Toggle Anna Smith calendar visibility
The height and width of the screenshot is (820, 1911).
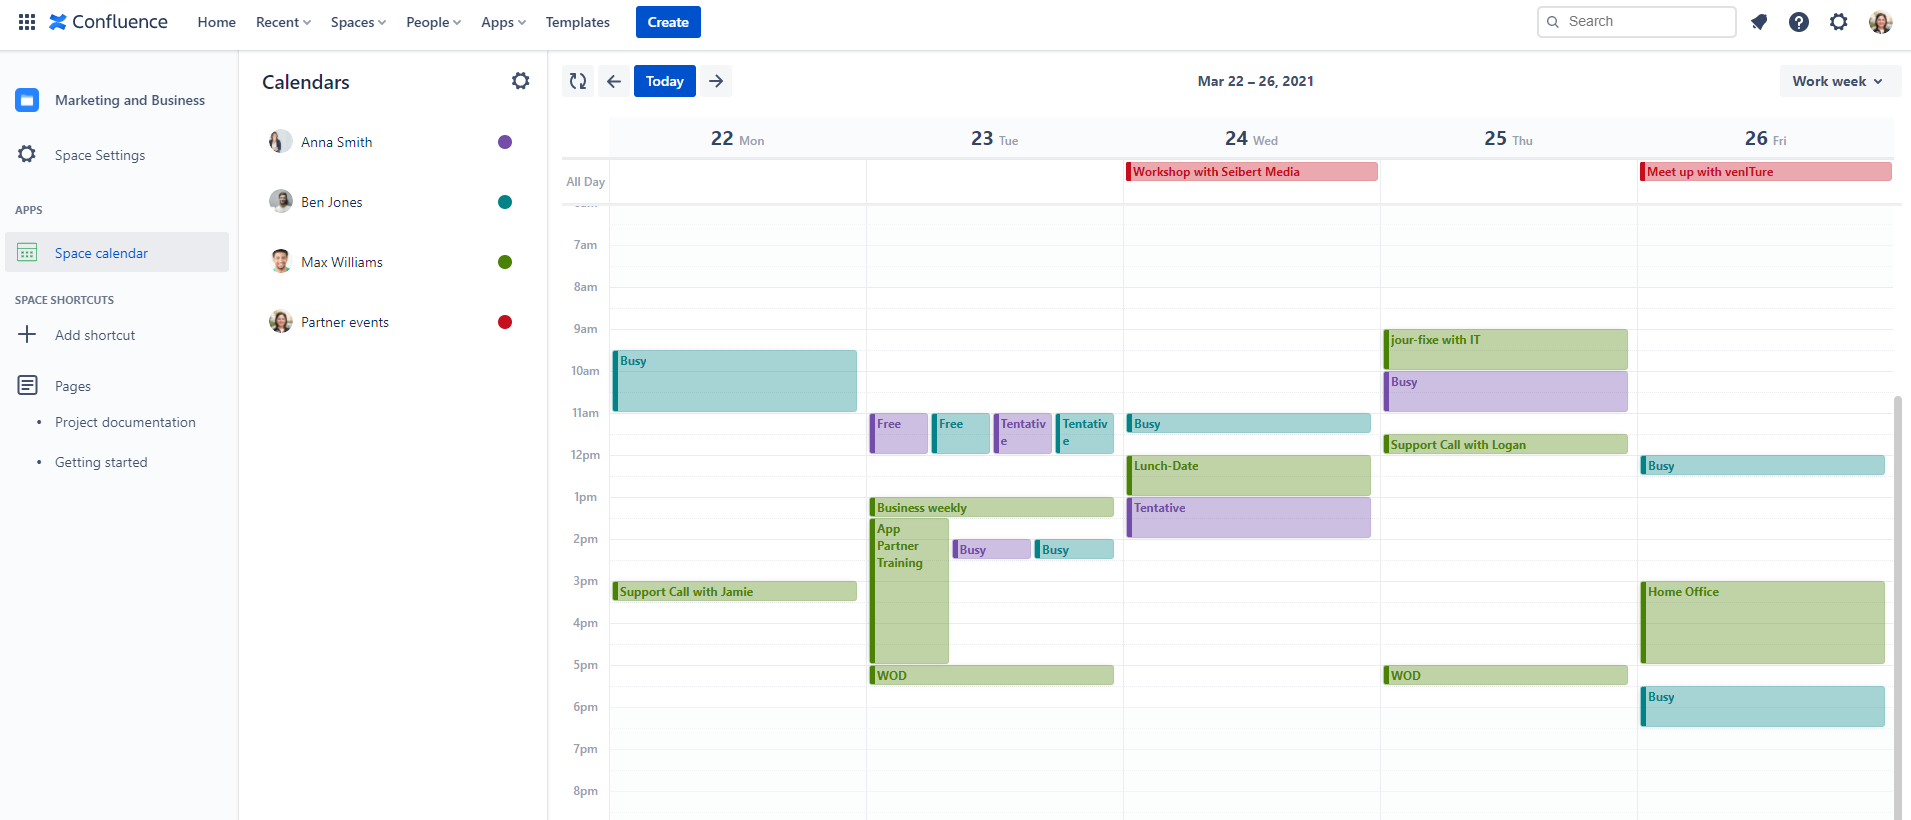pos(505,142)
